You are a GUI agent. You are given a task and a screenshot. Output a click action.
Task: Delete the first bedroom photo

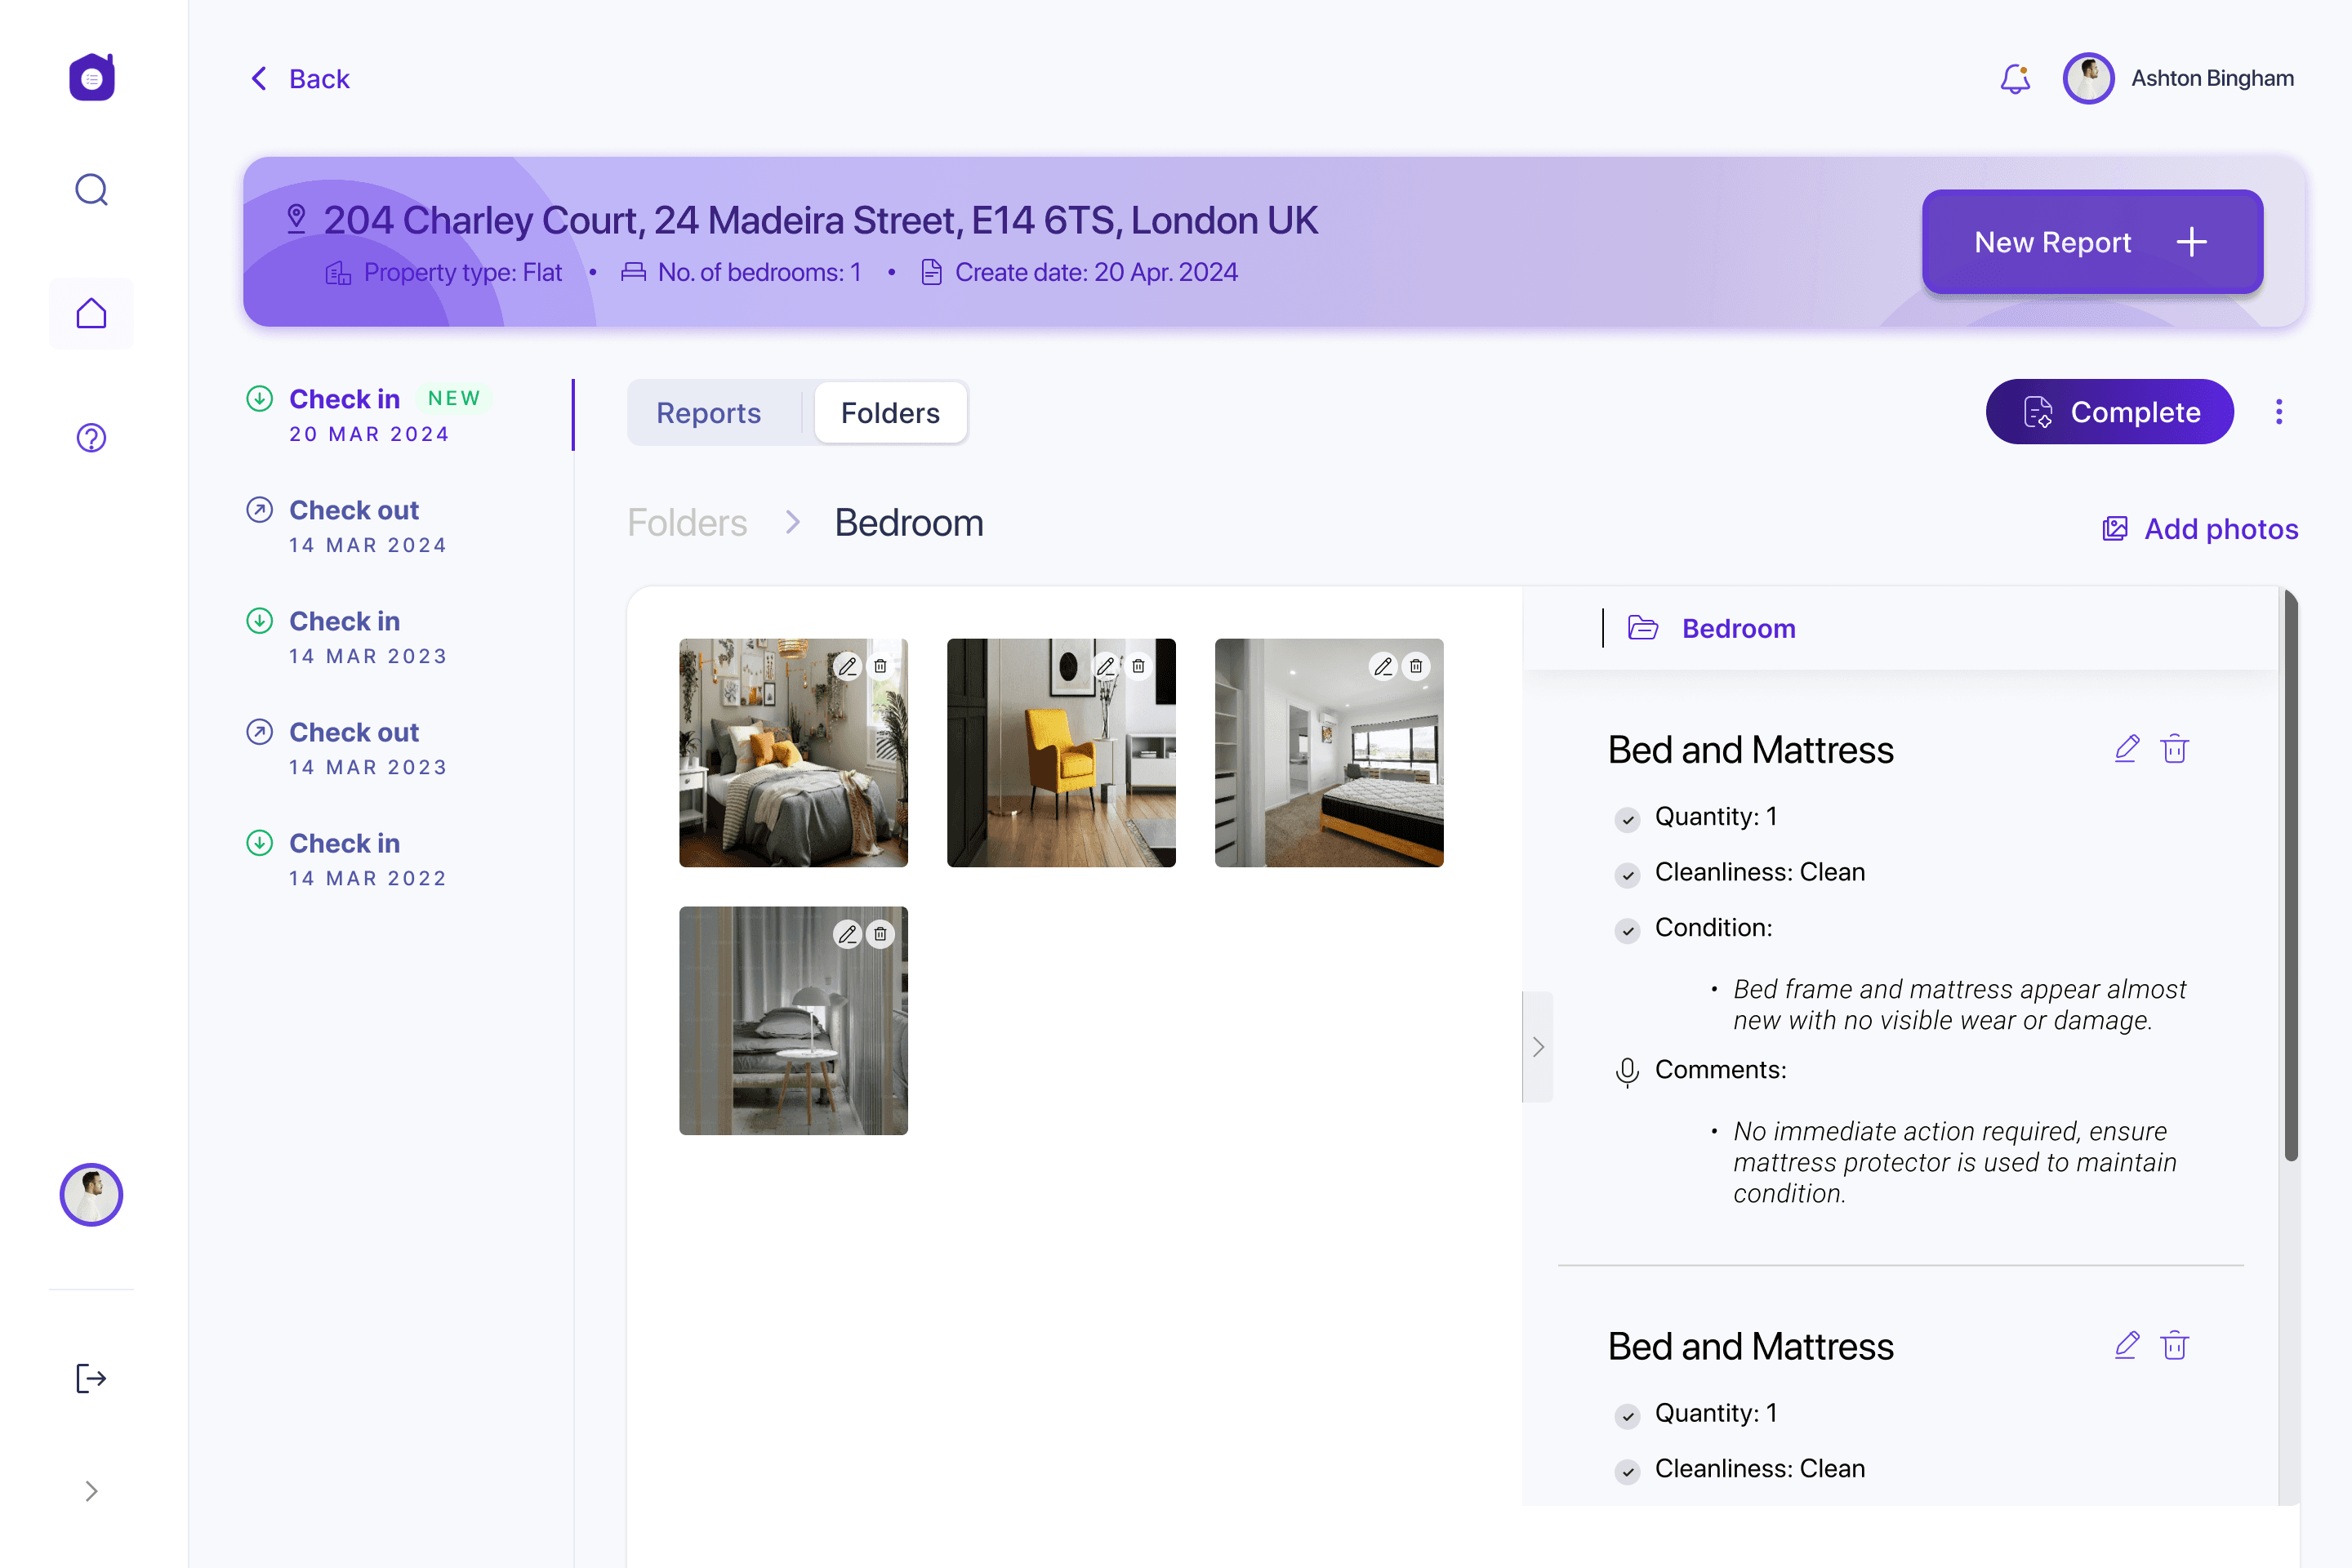[x=880, y=666]
